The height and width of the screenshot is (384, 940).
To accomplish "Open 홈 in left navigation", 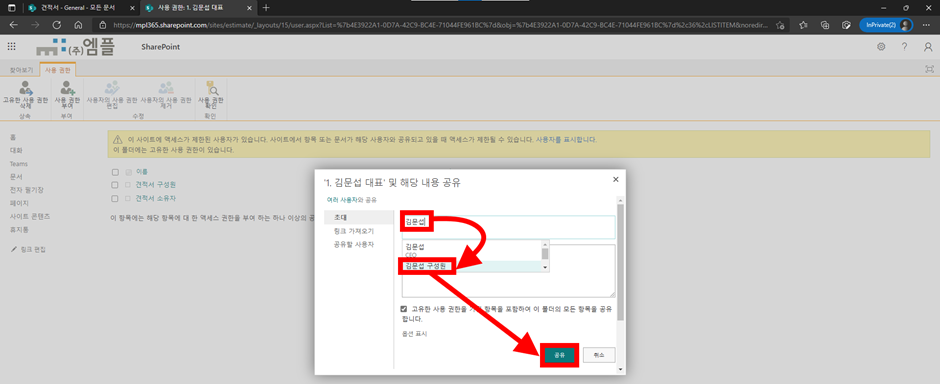I will [x=13, y=137].
